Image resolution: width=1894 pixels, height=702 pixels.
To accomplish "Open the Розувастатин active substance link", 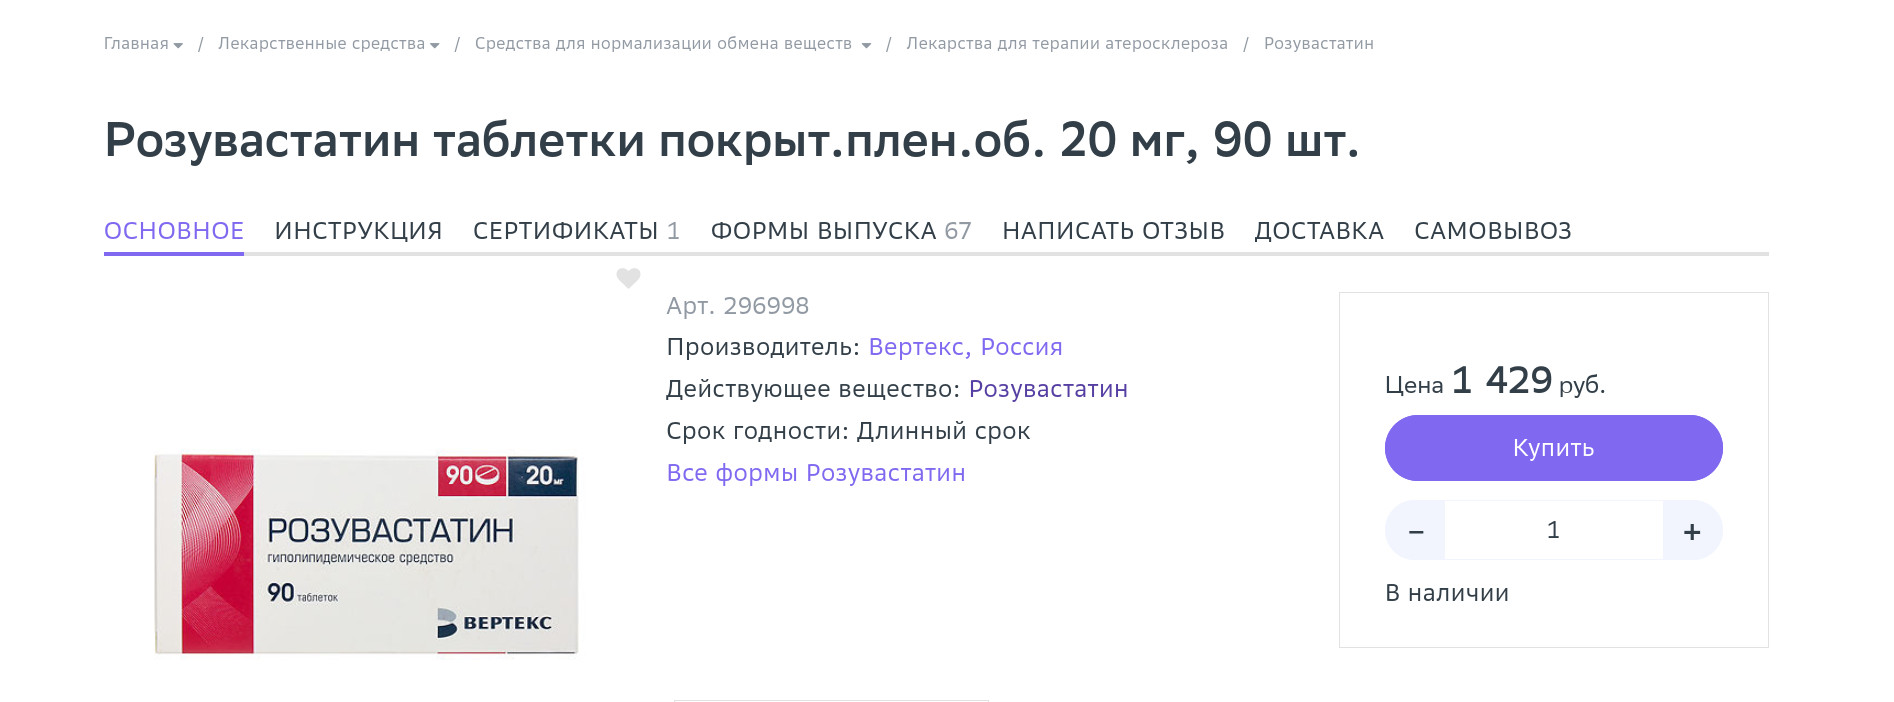I will [x=1048, y=389].
